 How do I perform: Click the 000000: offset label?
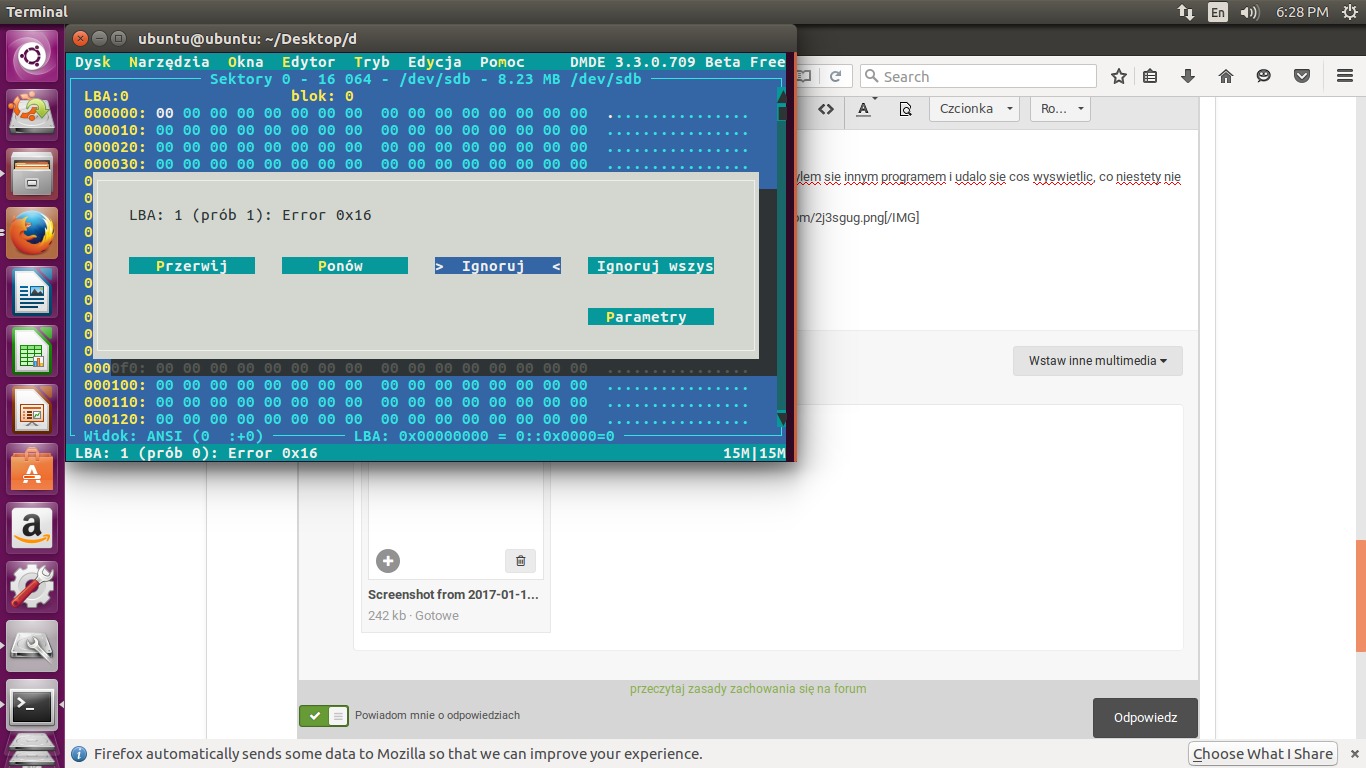pyautogui.click(x=115, y=113)
